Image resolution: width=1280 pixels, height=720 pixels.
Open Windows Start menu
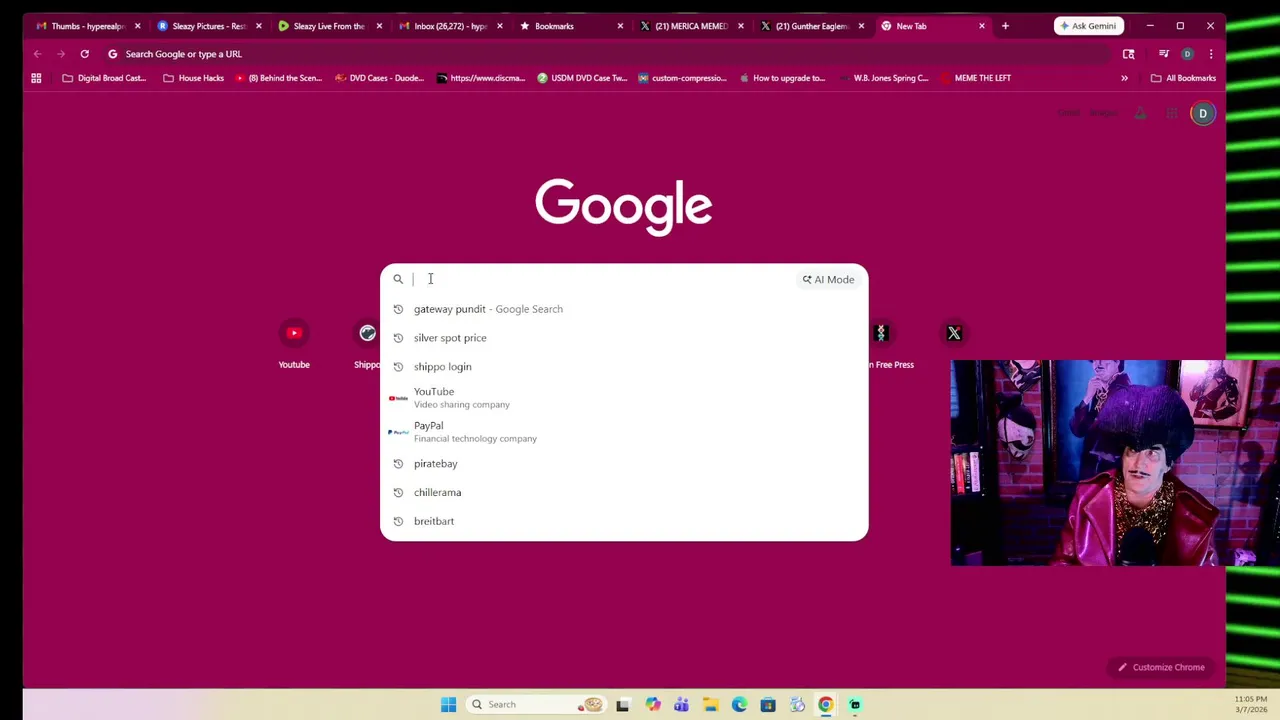point(448,704)
